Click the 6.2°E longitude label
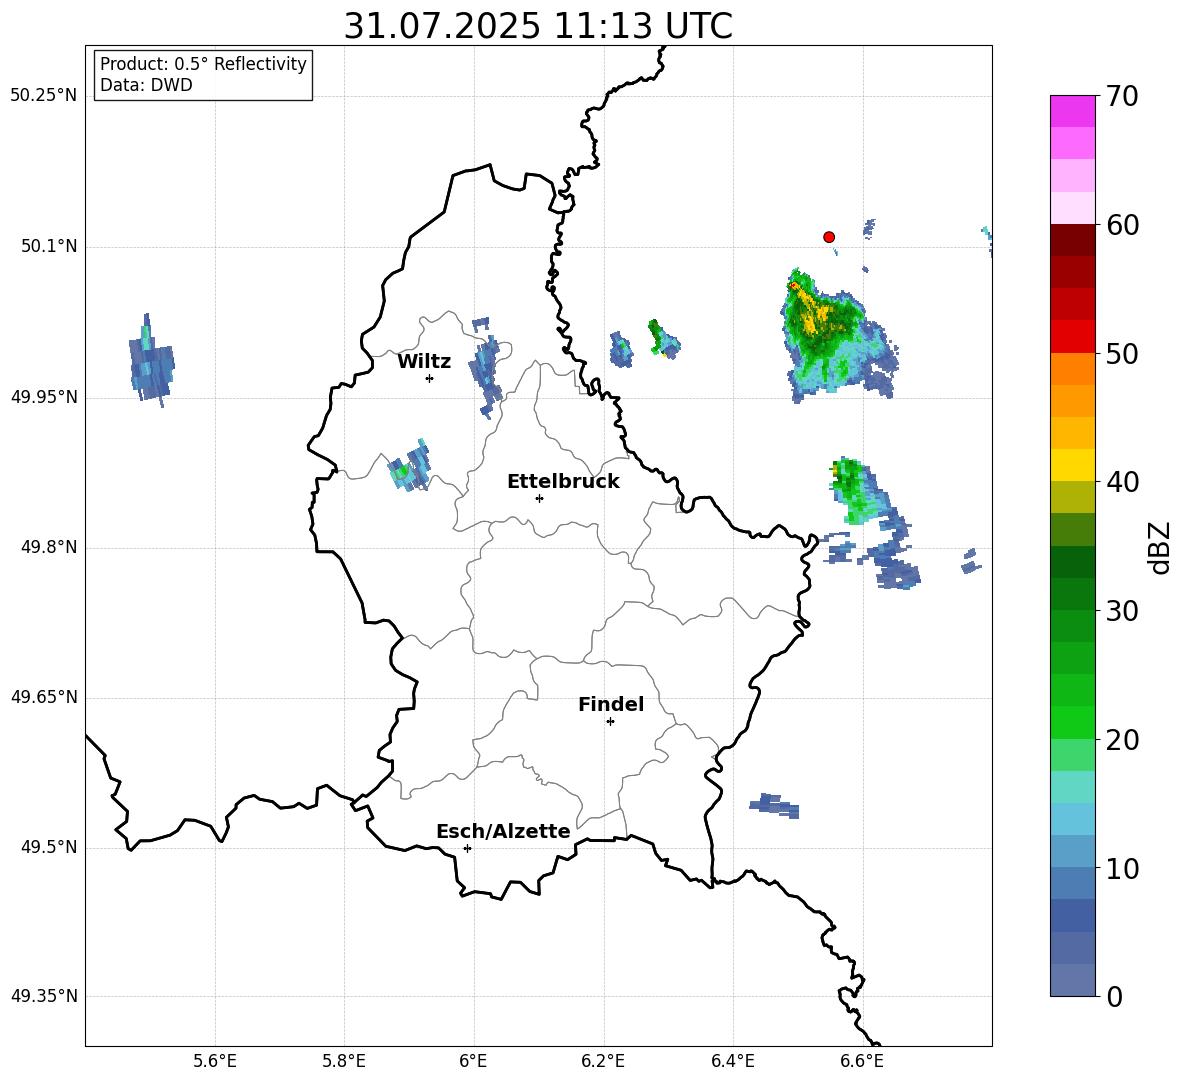The width and height of the screenshot is (1184, 1081). point(603,1061)
